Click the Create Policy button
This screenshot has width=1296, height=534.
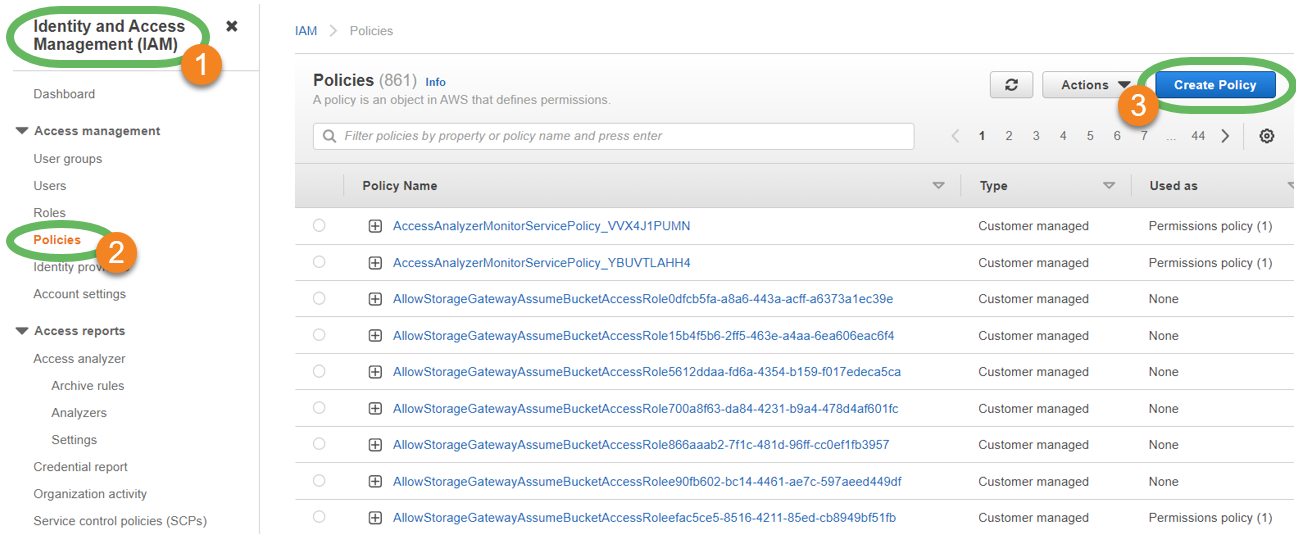(1215, 85)
